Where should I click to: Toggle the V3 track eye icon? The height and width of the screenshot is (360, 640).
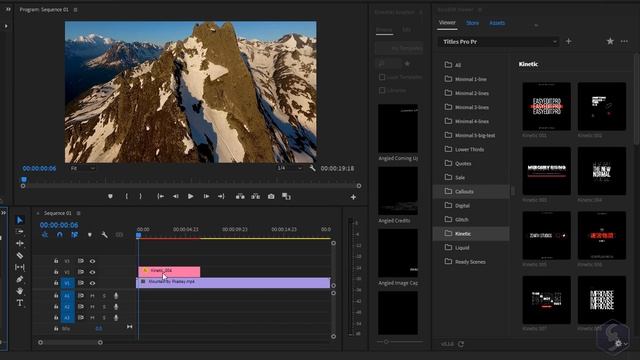pos(93,261)
